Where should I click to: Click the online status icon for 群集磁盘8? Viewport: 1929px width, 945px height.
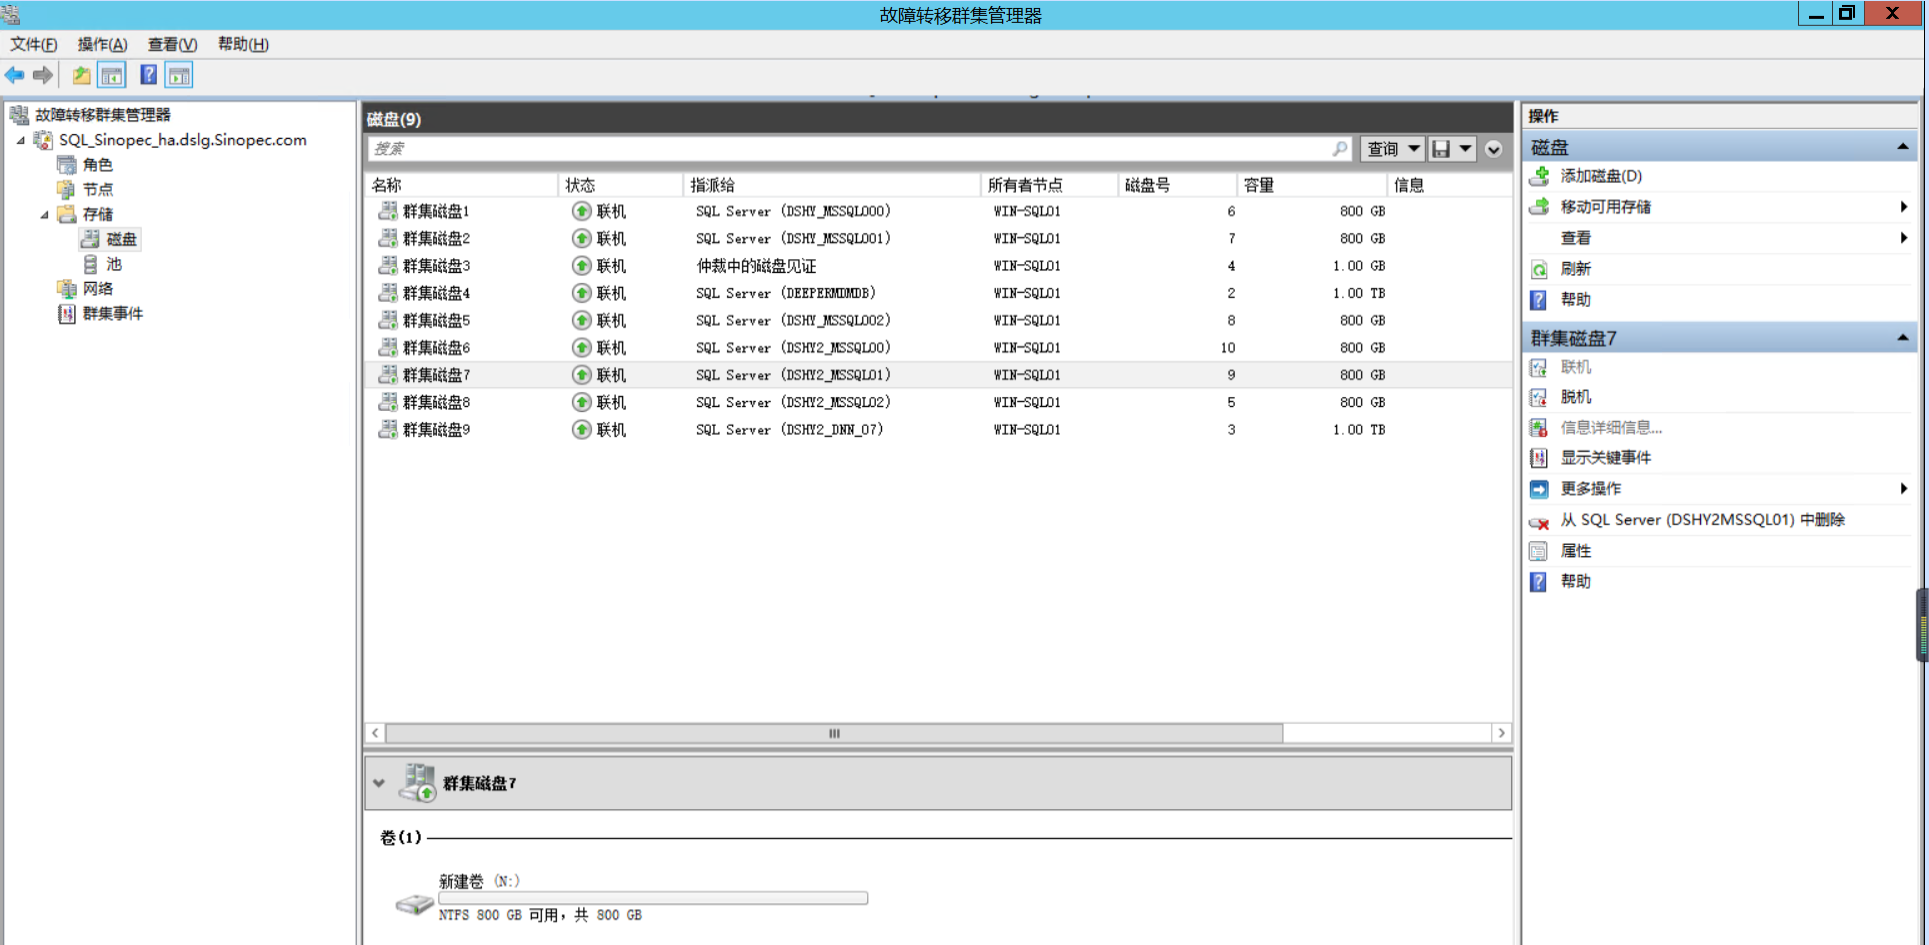581,402
